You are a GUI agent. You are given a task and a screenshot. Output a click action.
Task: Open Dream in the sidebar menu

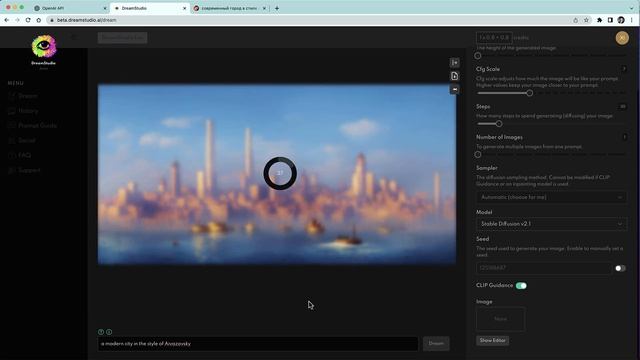click(28, 96)
